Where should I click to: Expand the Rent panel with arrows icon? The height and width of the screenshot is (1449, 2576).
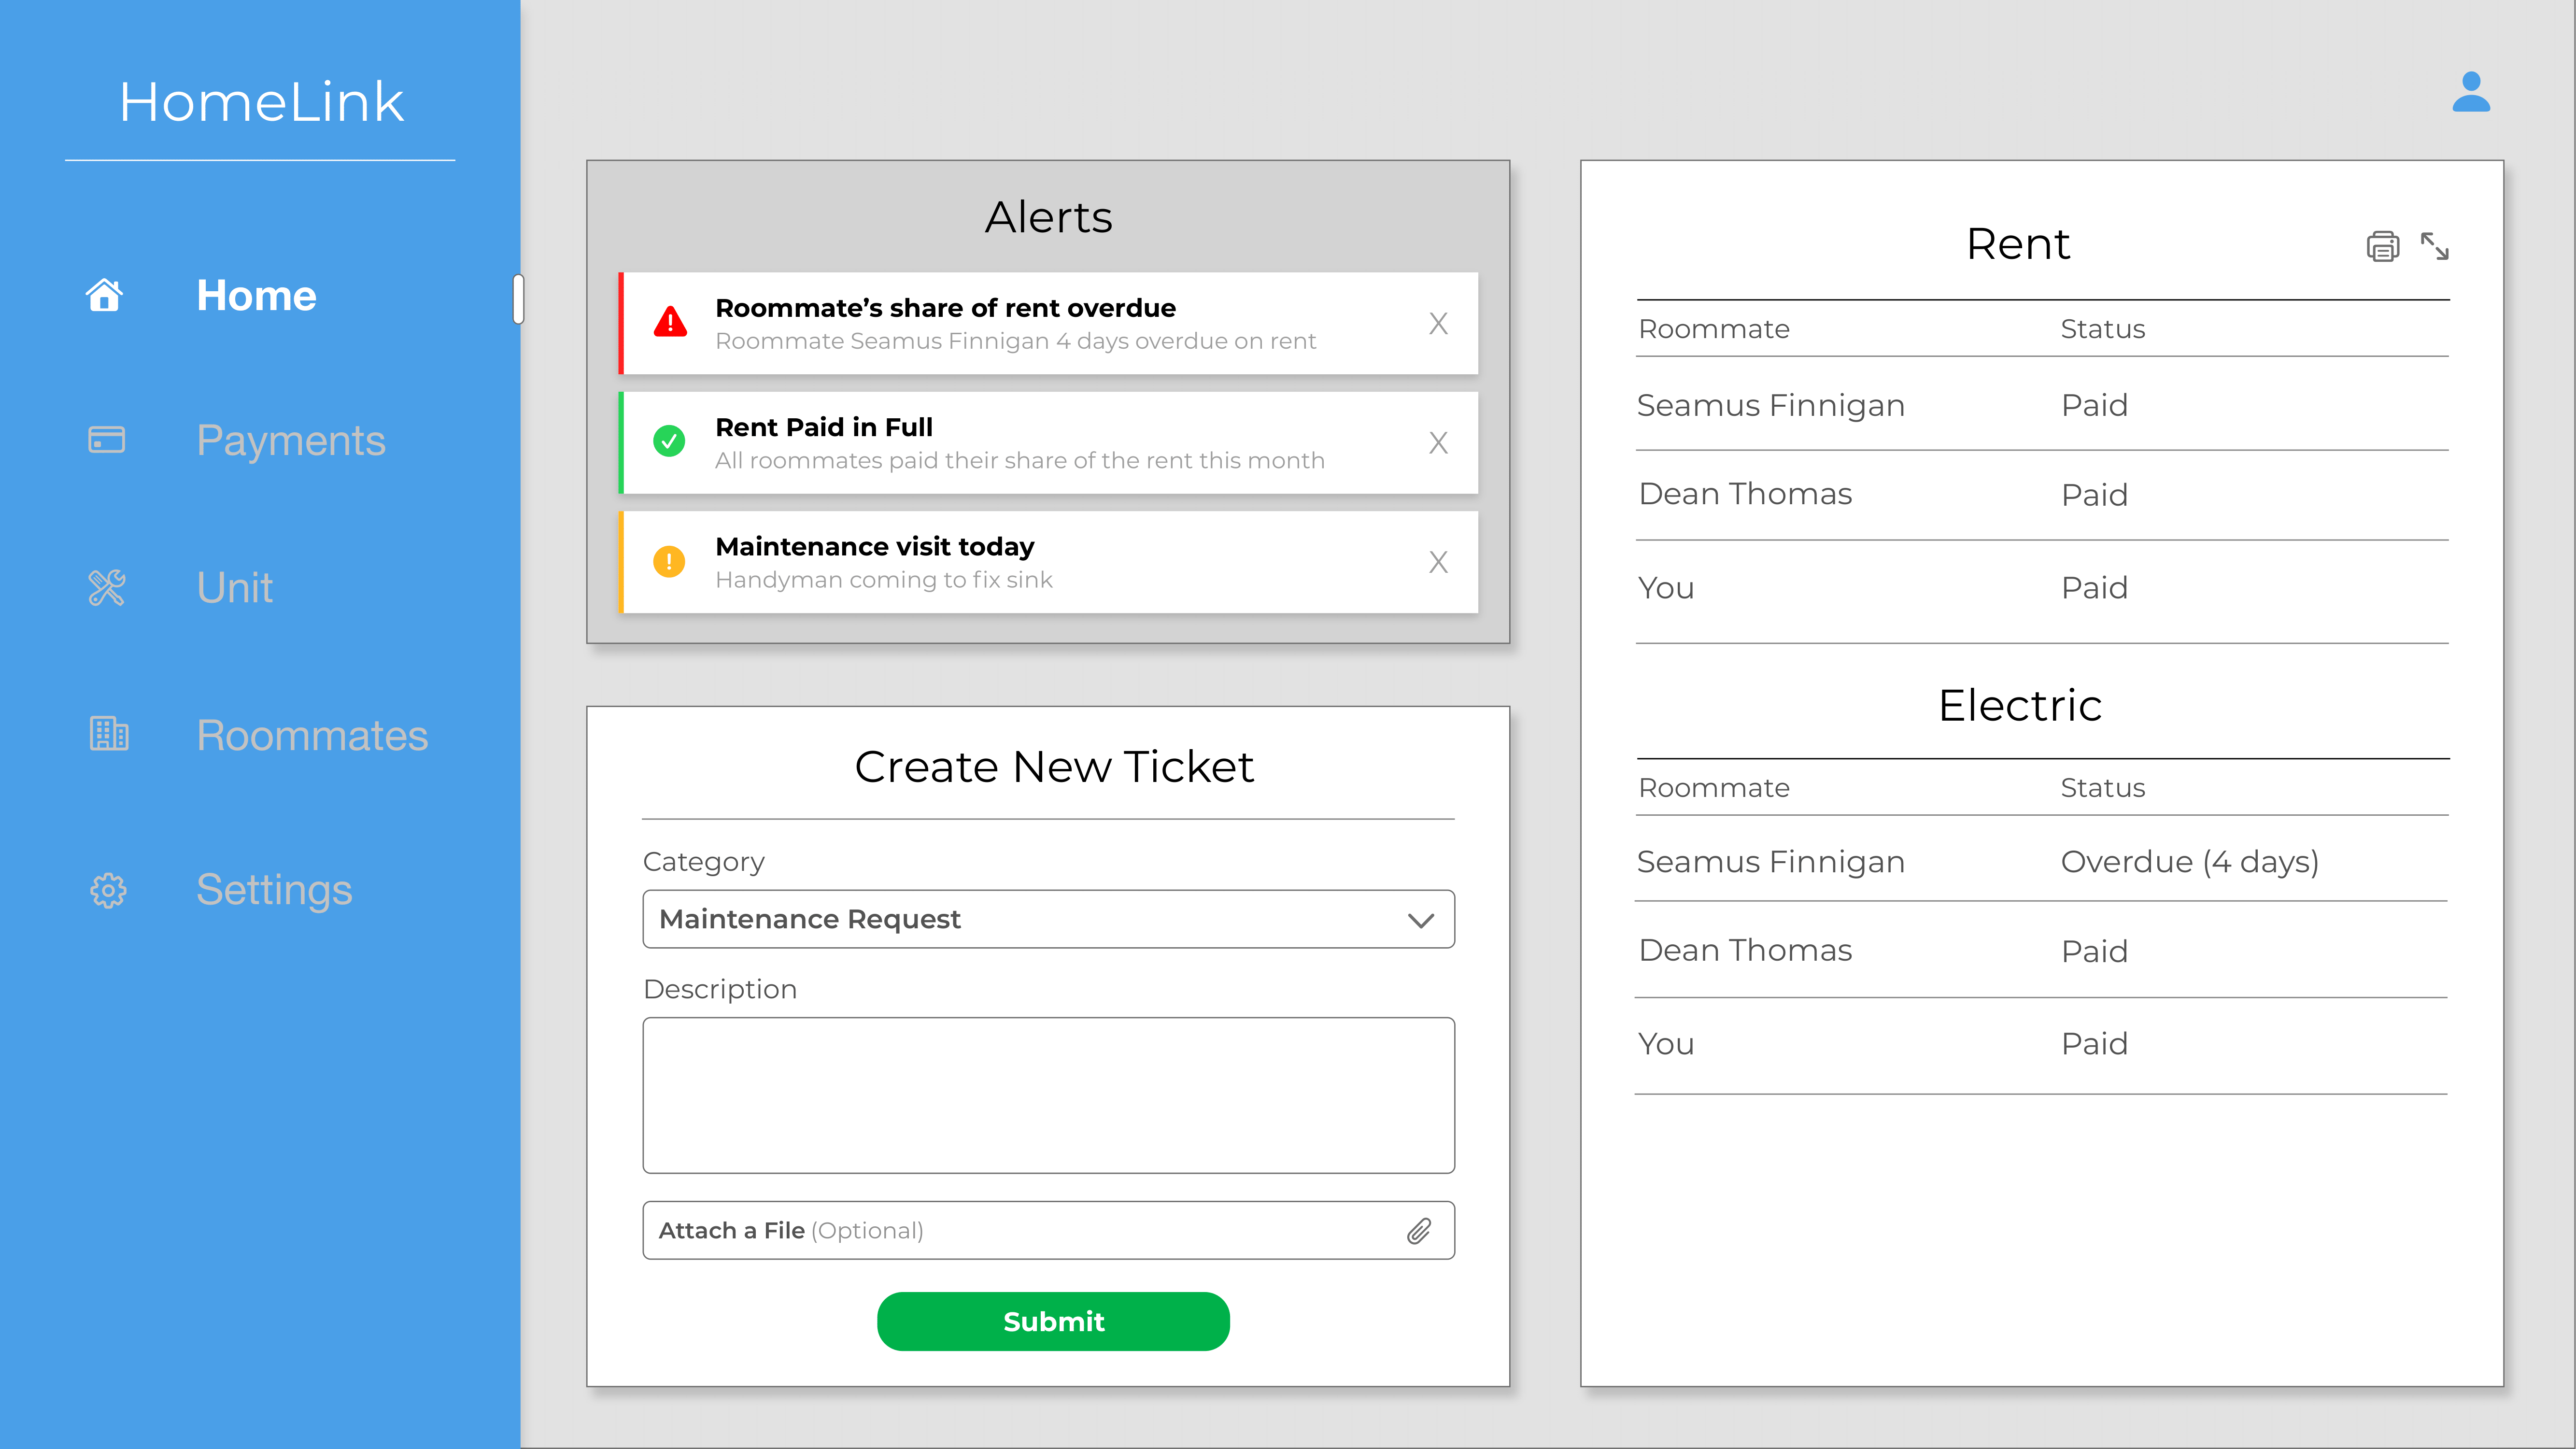click(2434, 246)
